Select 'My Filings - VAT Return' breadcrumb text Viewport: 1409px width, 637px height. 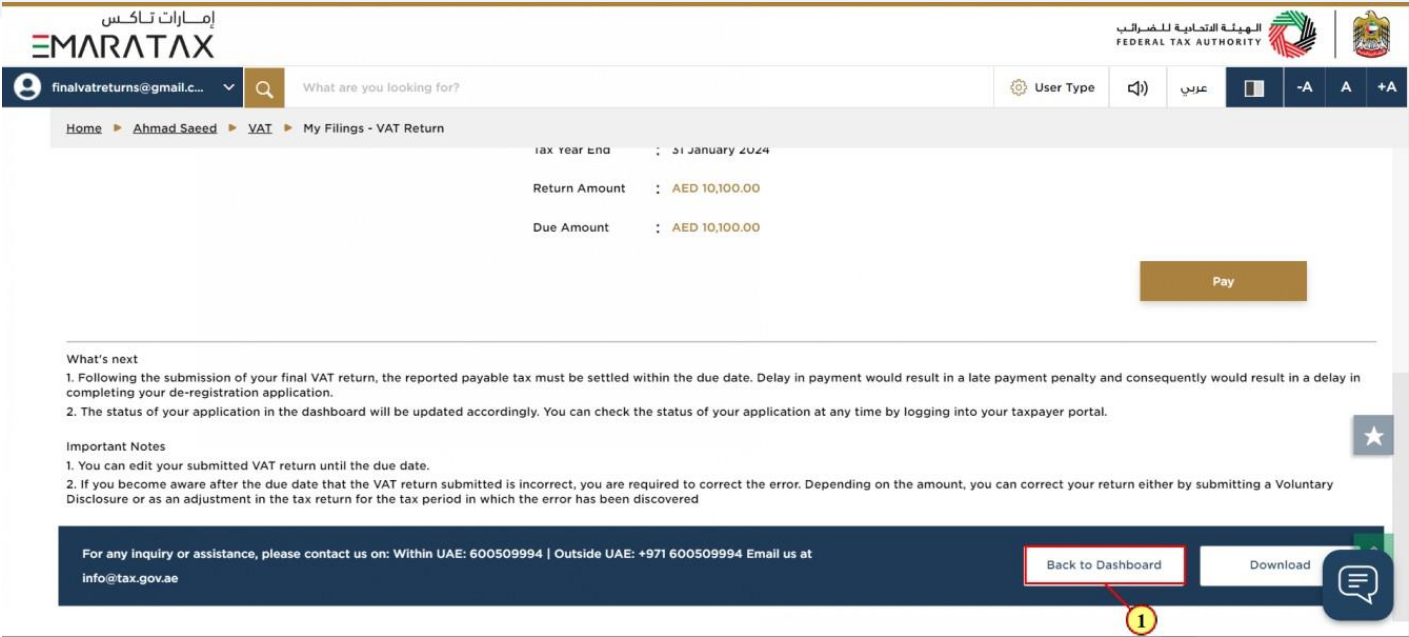coord(373,128)
